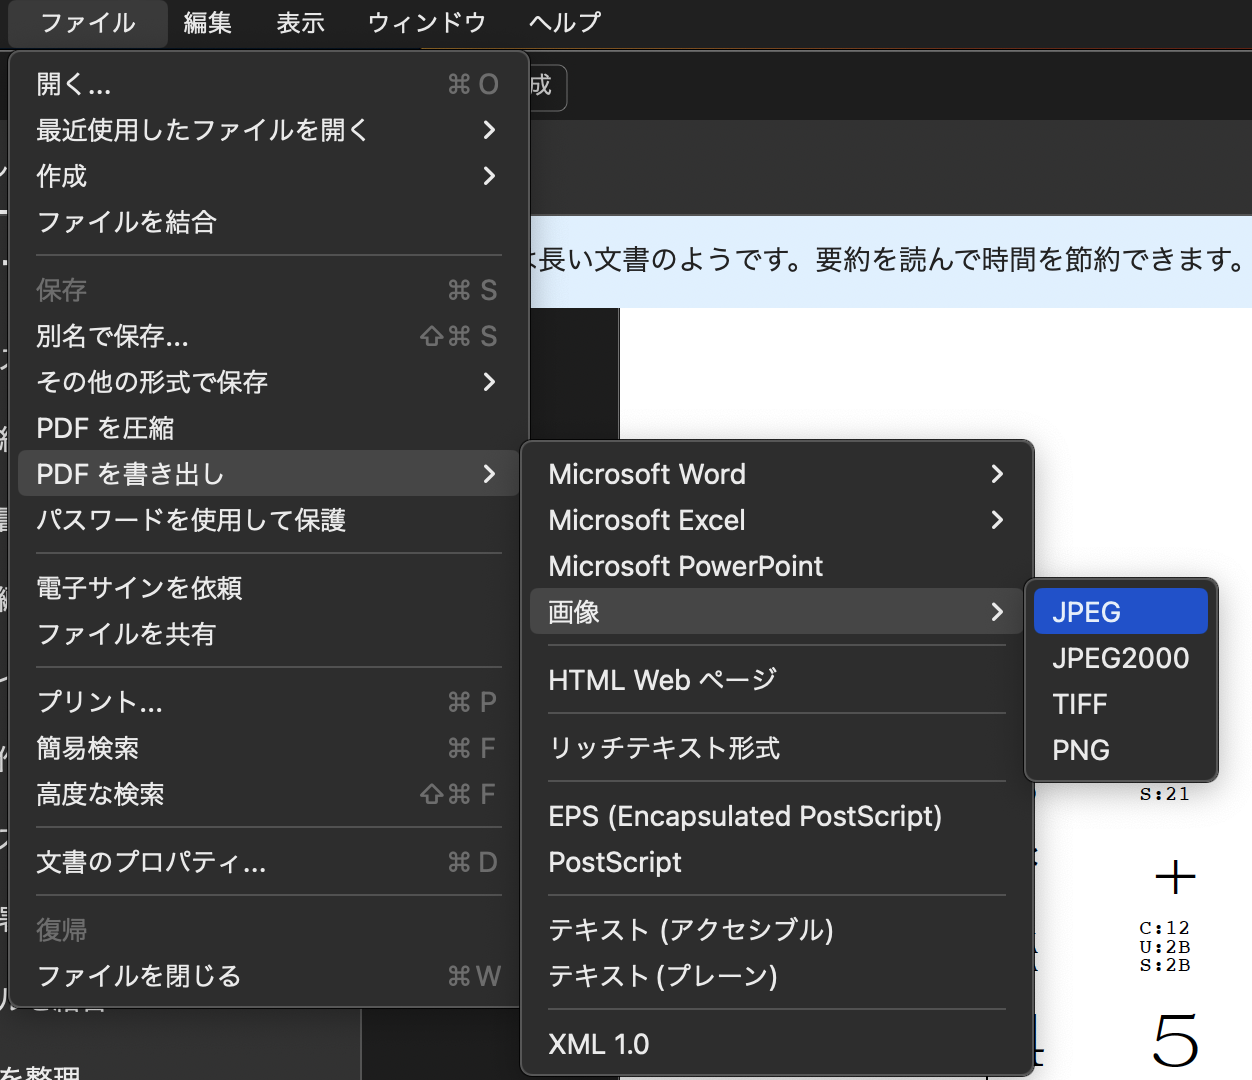This screenshot has width=1252, height=1080.
Task: Select PNG image format
Action: 1121,750
